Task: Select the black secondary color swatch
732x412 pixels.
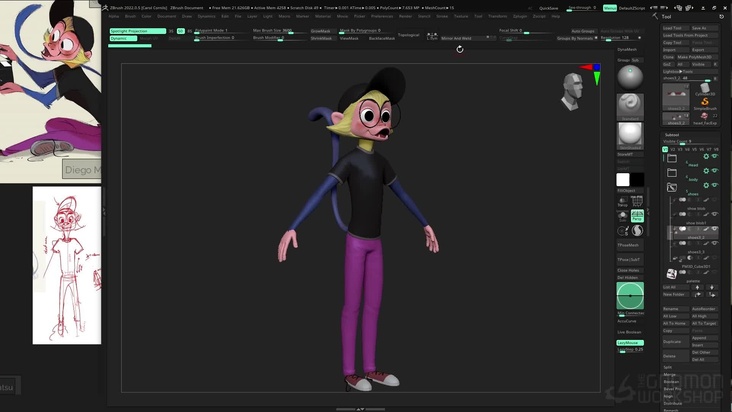Action: 637,180
